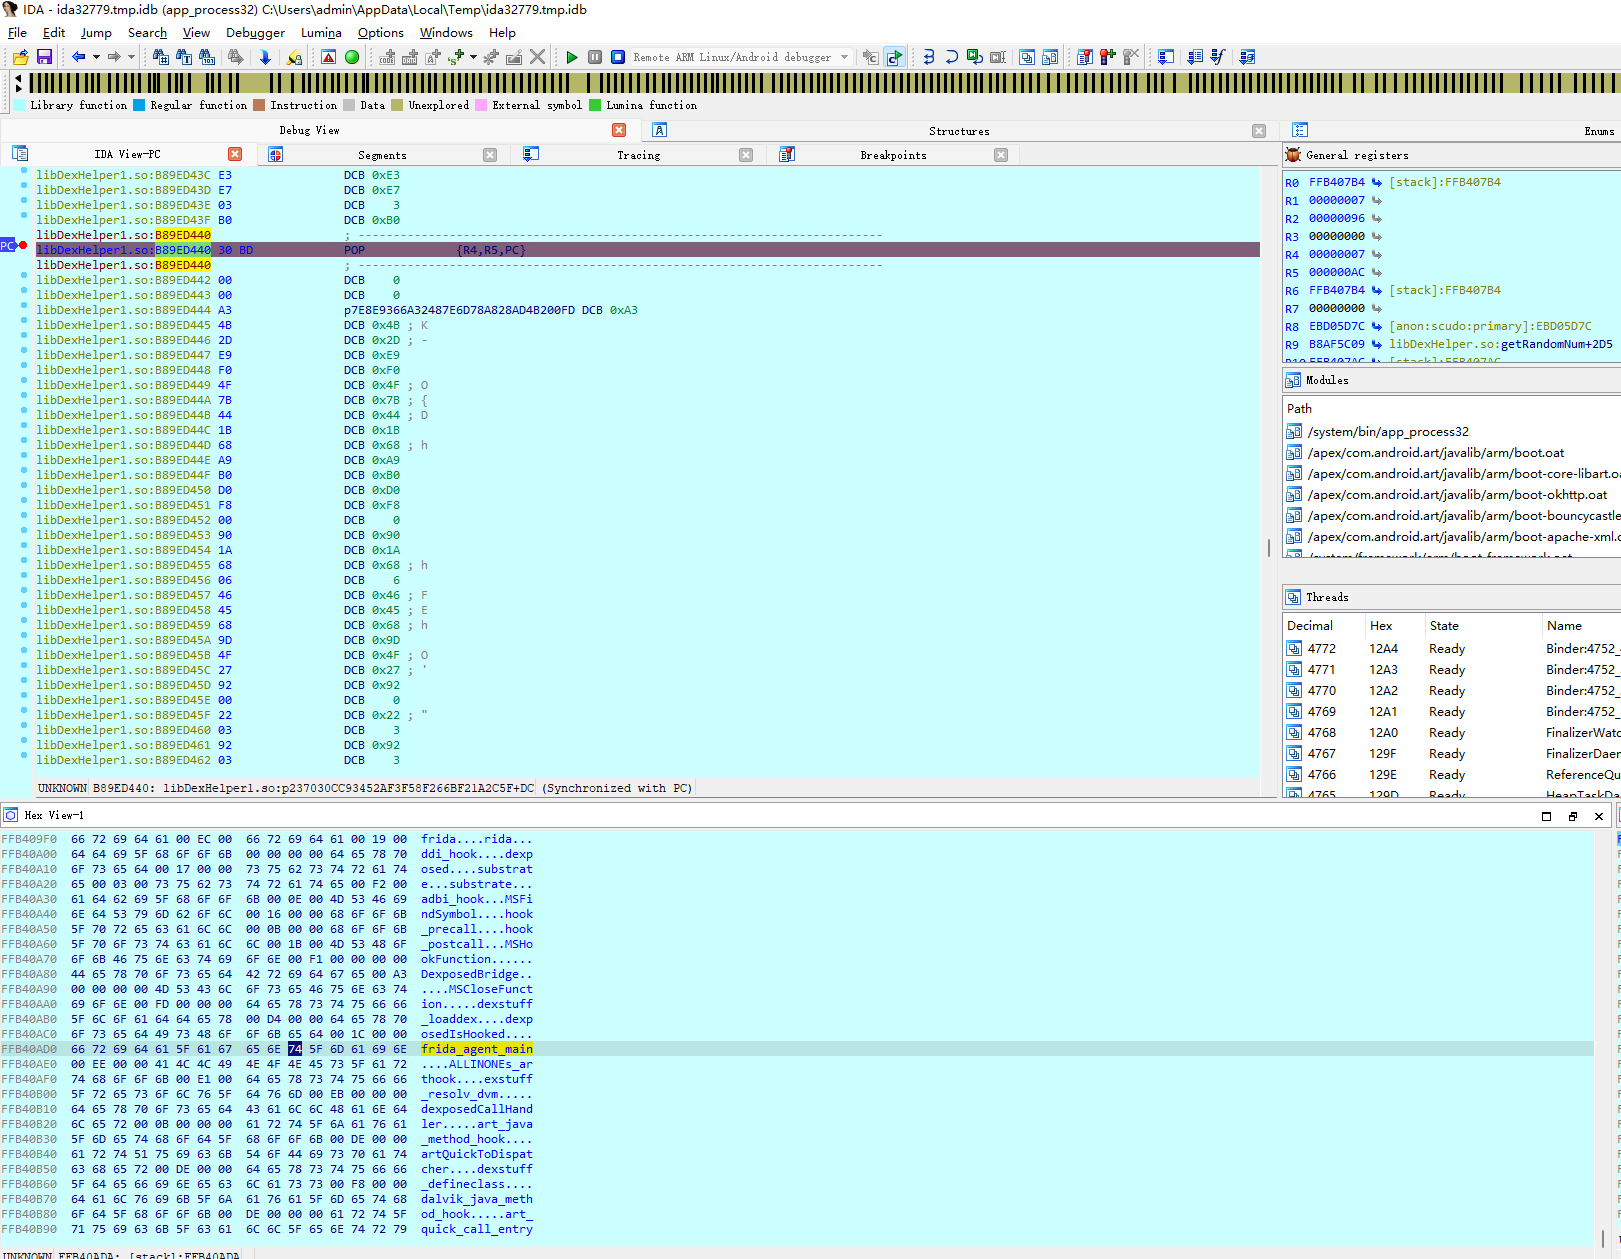1621x1259 pixels.
Task: Click the Save database floppy icon
Action: pos(44,57)
